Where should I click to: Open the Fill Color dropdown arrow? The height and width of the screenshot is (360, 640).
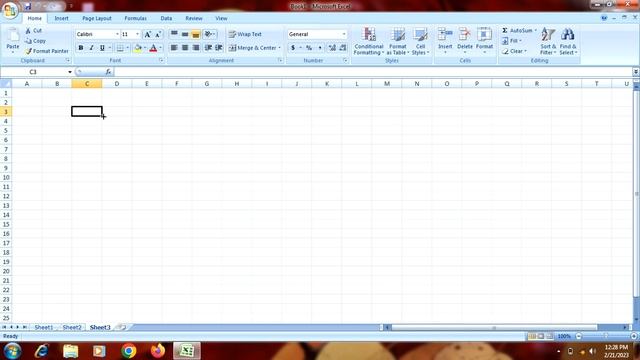145,48
